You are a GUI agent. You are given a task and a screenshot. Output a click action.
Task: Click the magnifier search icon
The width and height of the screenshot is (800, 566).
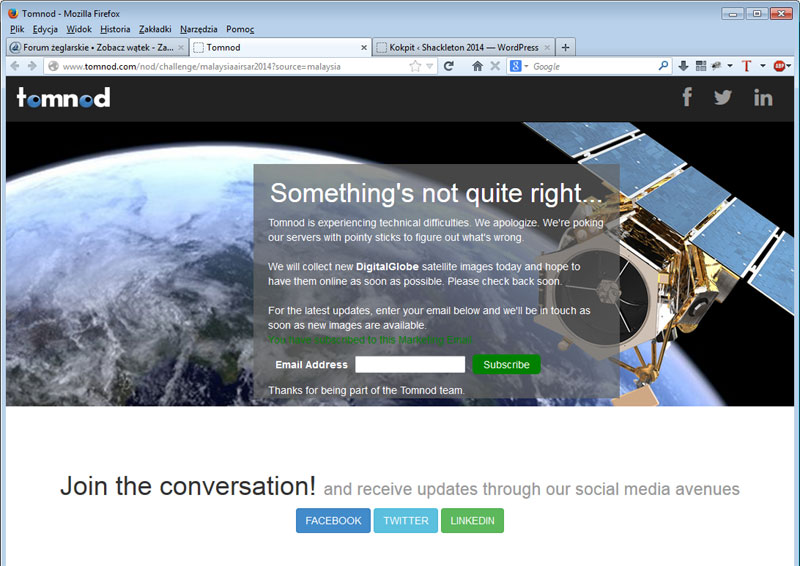coord(663,65)
